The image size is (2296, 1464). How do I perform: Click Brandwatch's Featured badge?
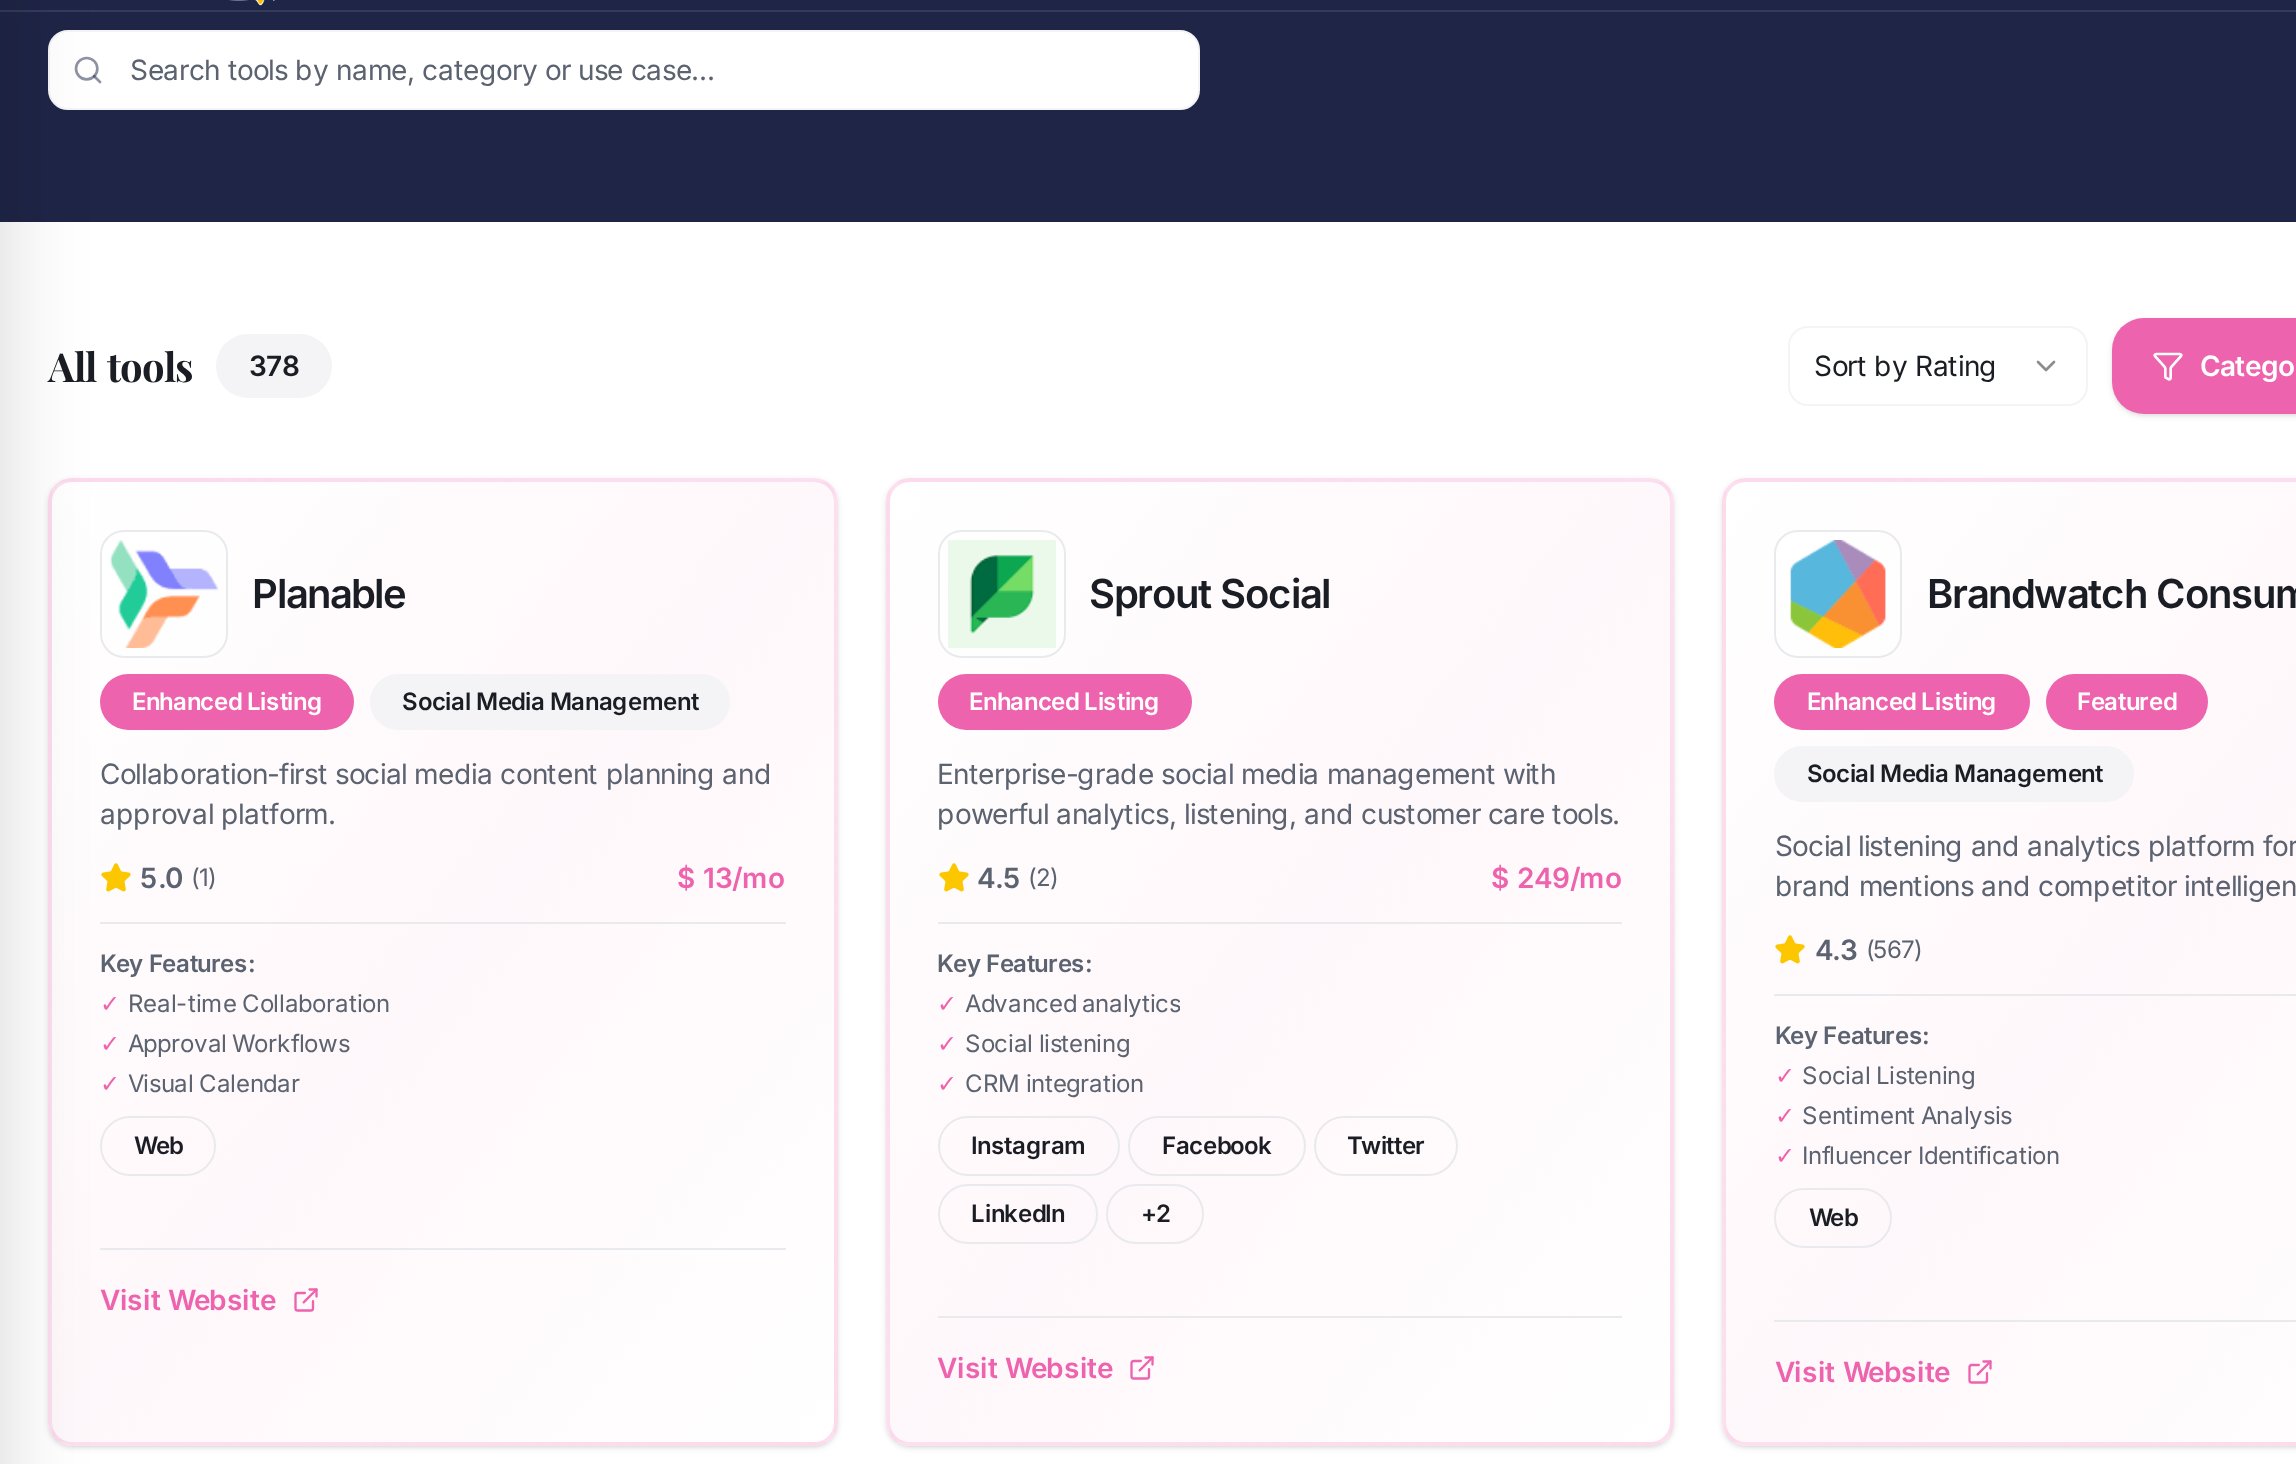pyautogui.click(x=2127, y=702)
